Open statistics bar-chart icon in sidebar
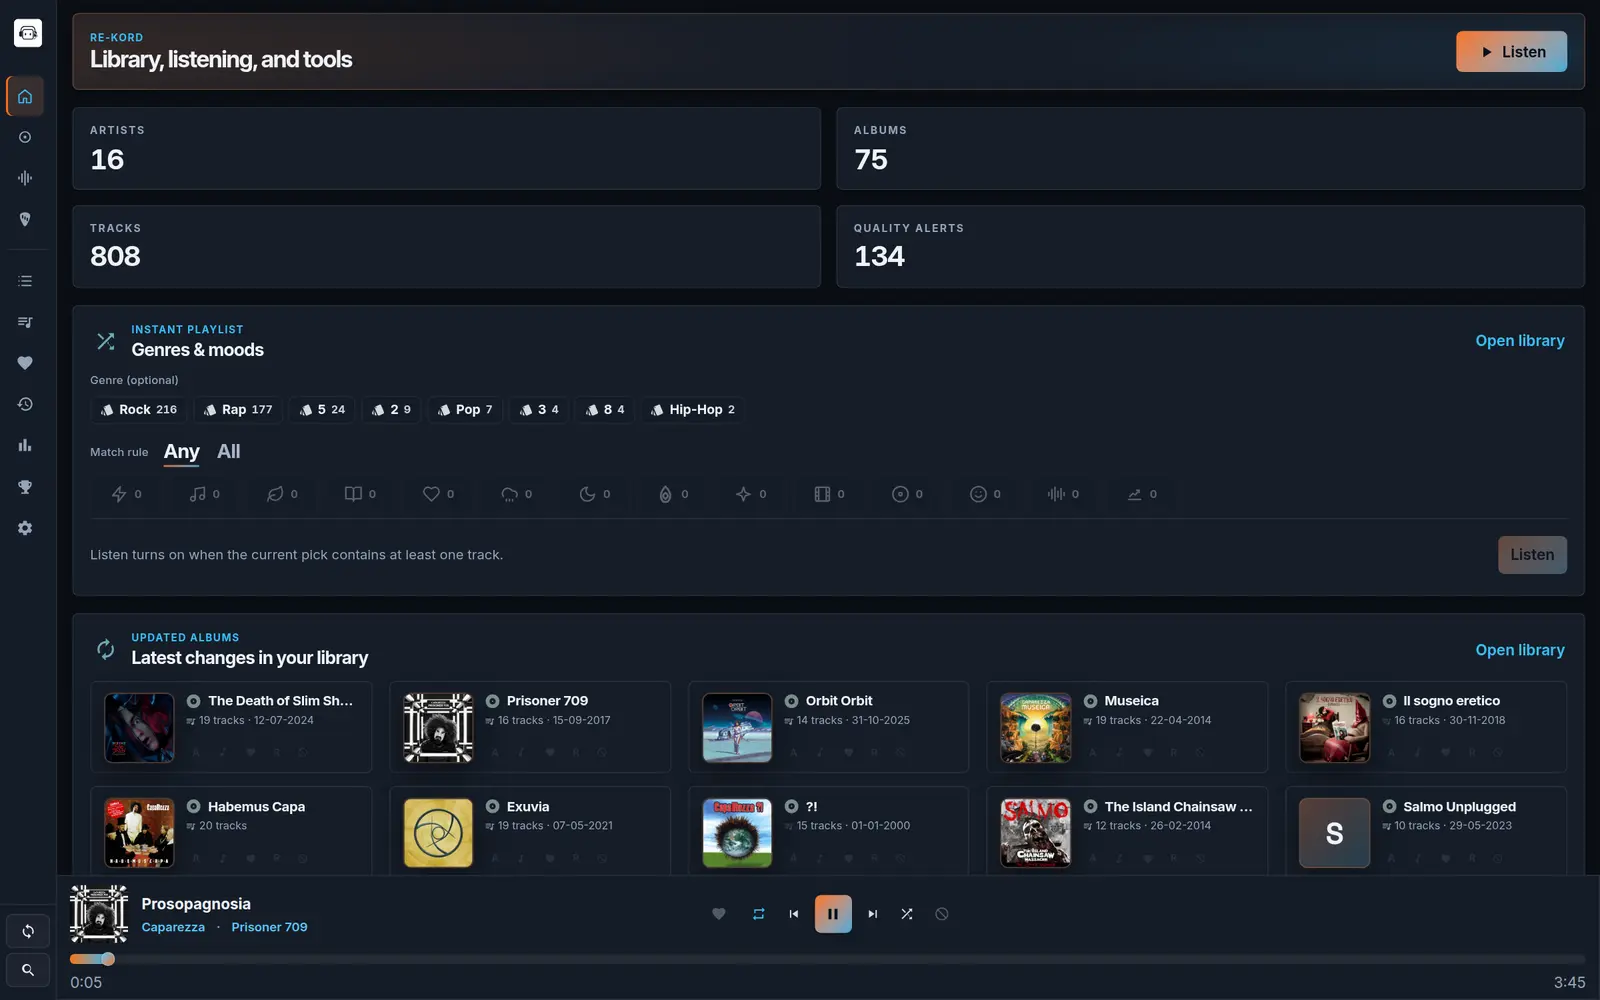Image resolution: width=1600 pixels, height=1000 pixels. pos(25,445)
